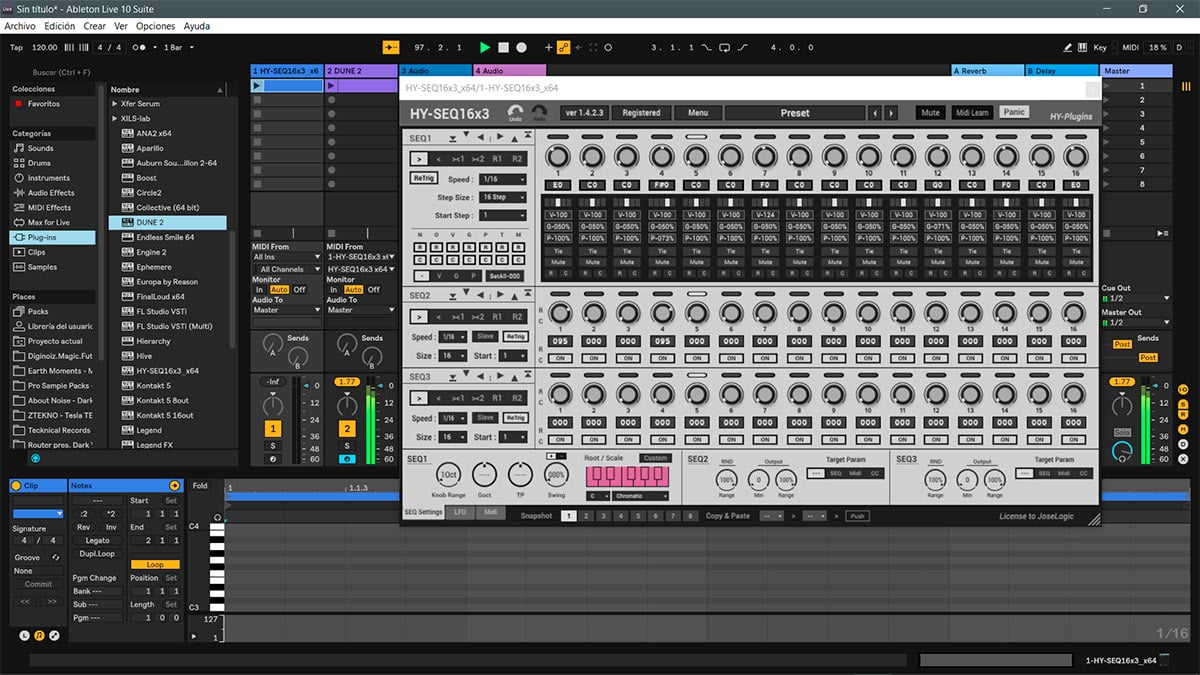Adjust the SEQ1 step 1 knob
The height and width of the screenshot is (675, 1200).
click(x=557, y=157)
